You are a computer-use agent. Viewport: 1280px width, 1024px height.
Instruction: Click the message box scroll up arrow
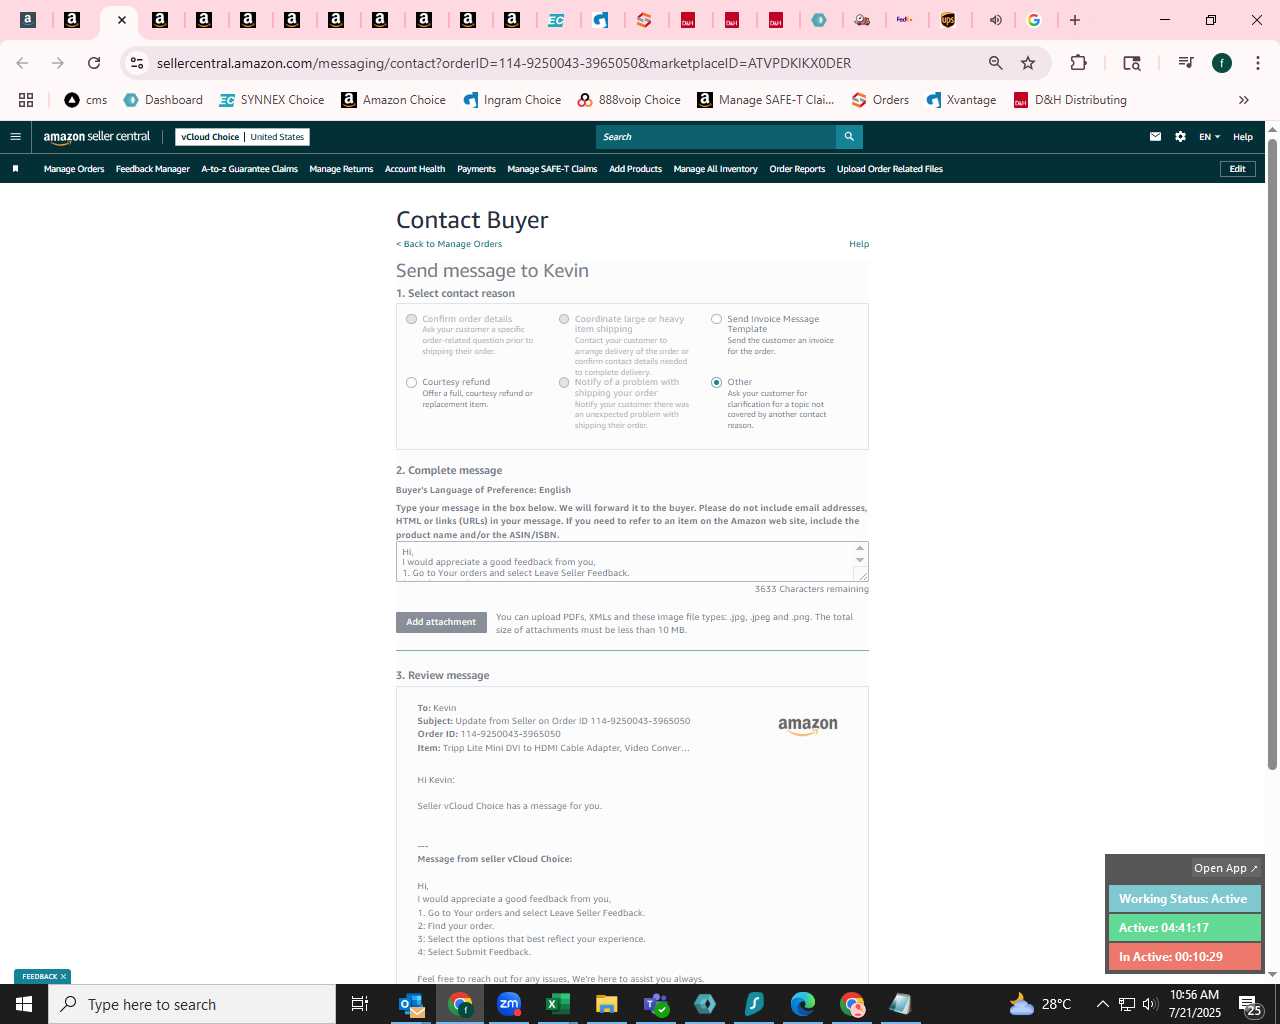point(860,548)
